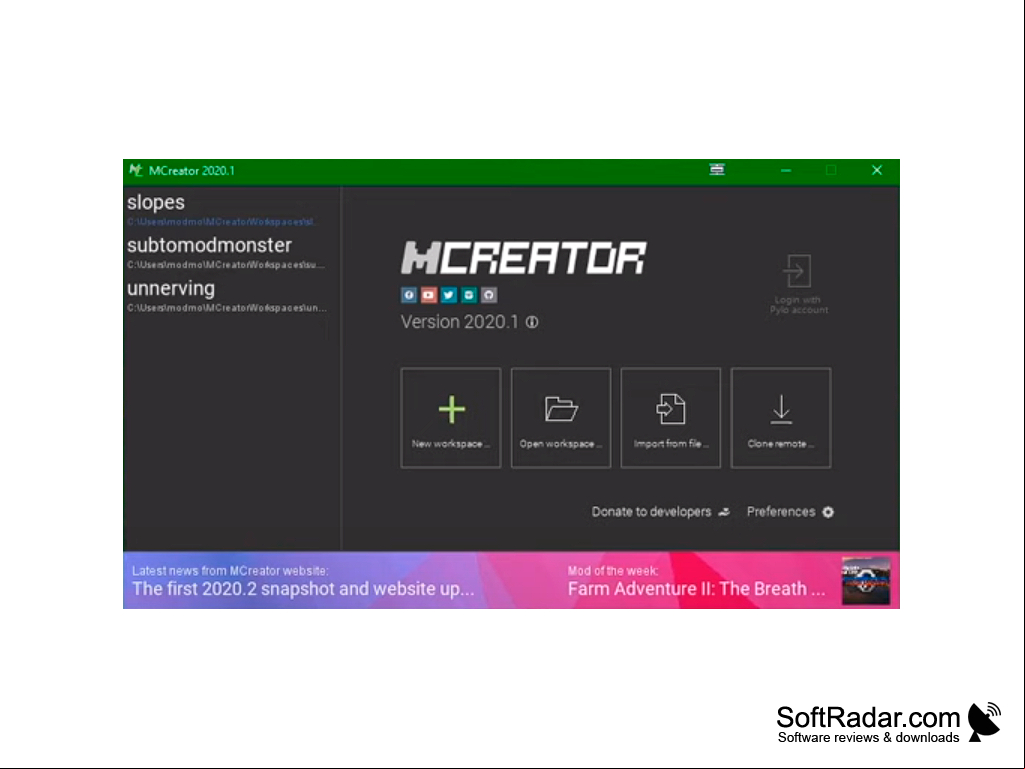Log in with Pylo account
The height and width of the screenshot is (769, 1025).
[798, 284]
